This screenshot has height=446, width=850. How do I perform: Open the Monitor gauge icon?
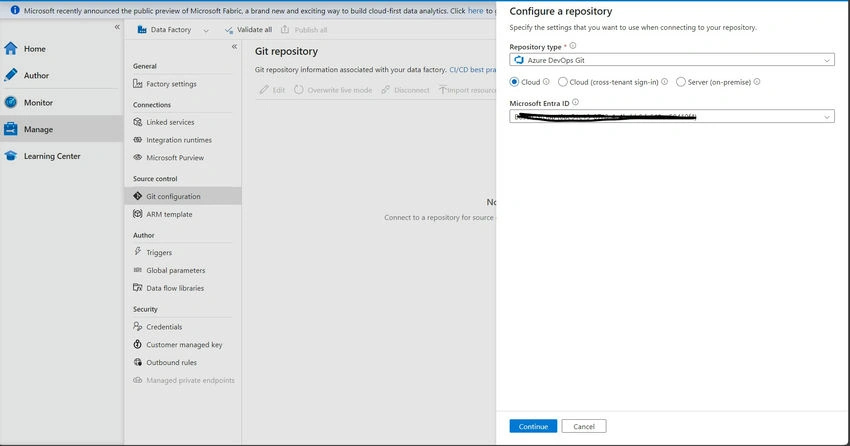11,102
